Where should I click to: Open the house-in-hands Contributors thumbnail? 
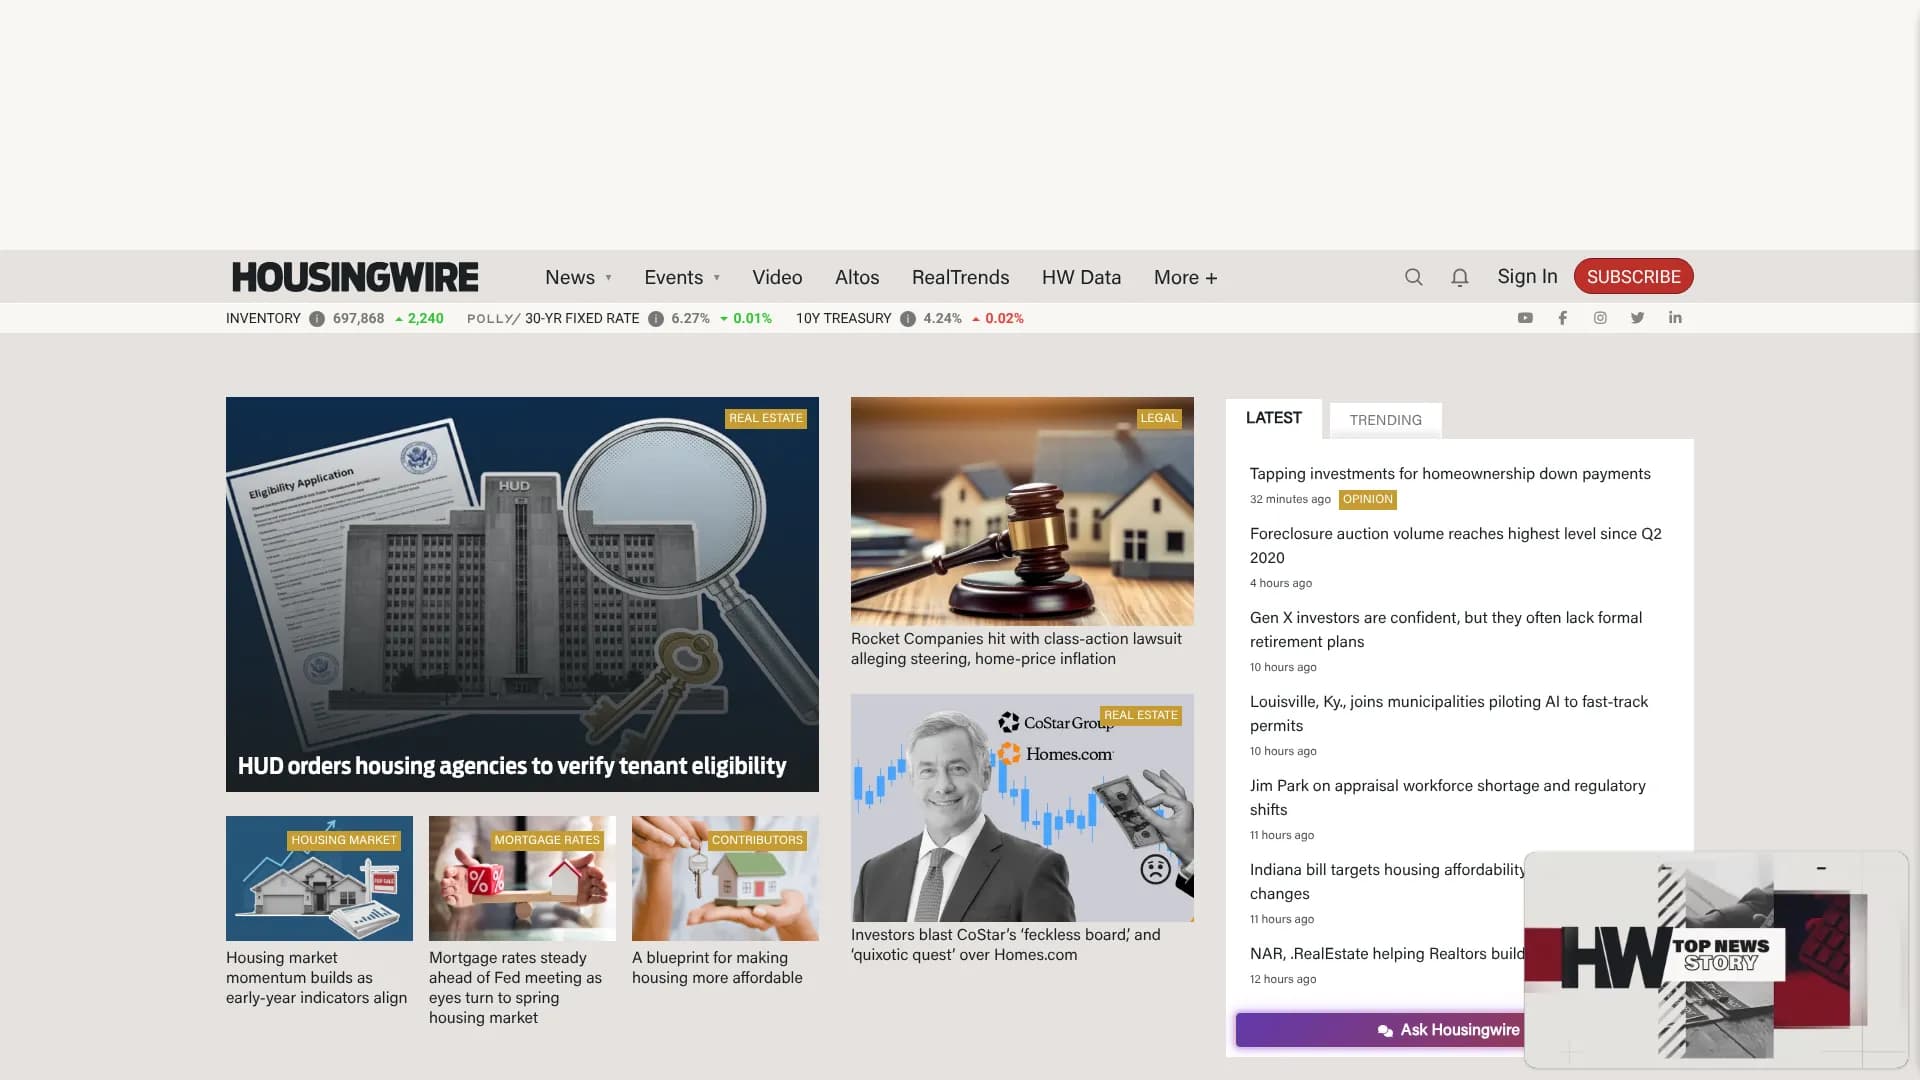click(x=725, y=878)
